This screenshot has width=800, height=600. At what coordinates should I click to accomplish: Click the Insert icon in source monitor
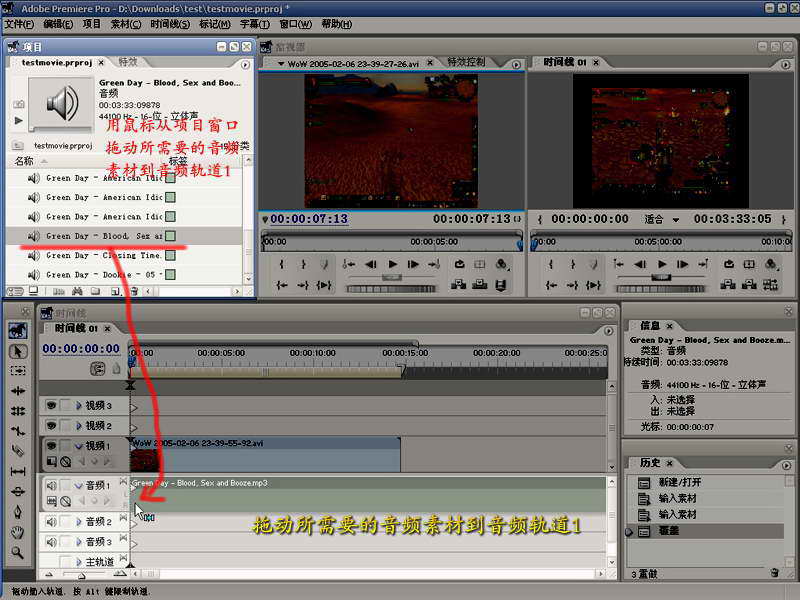tap(458, 285)
